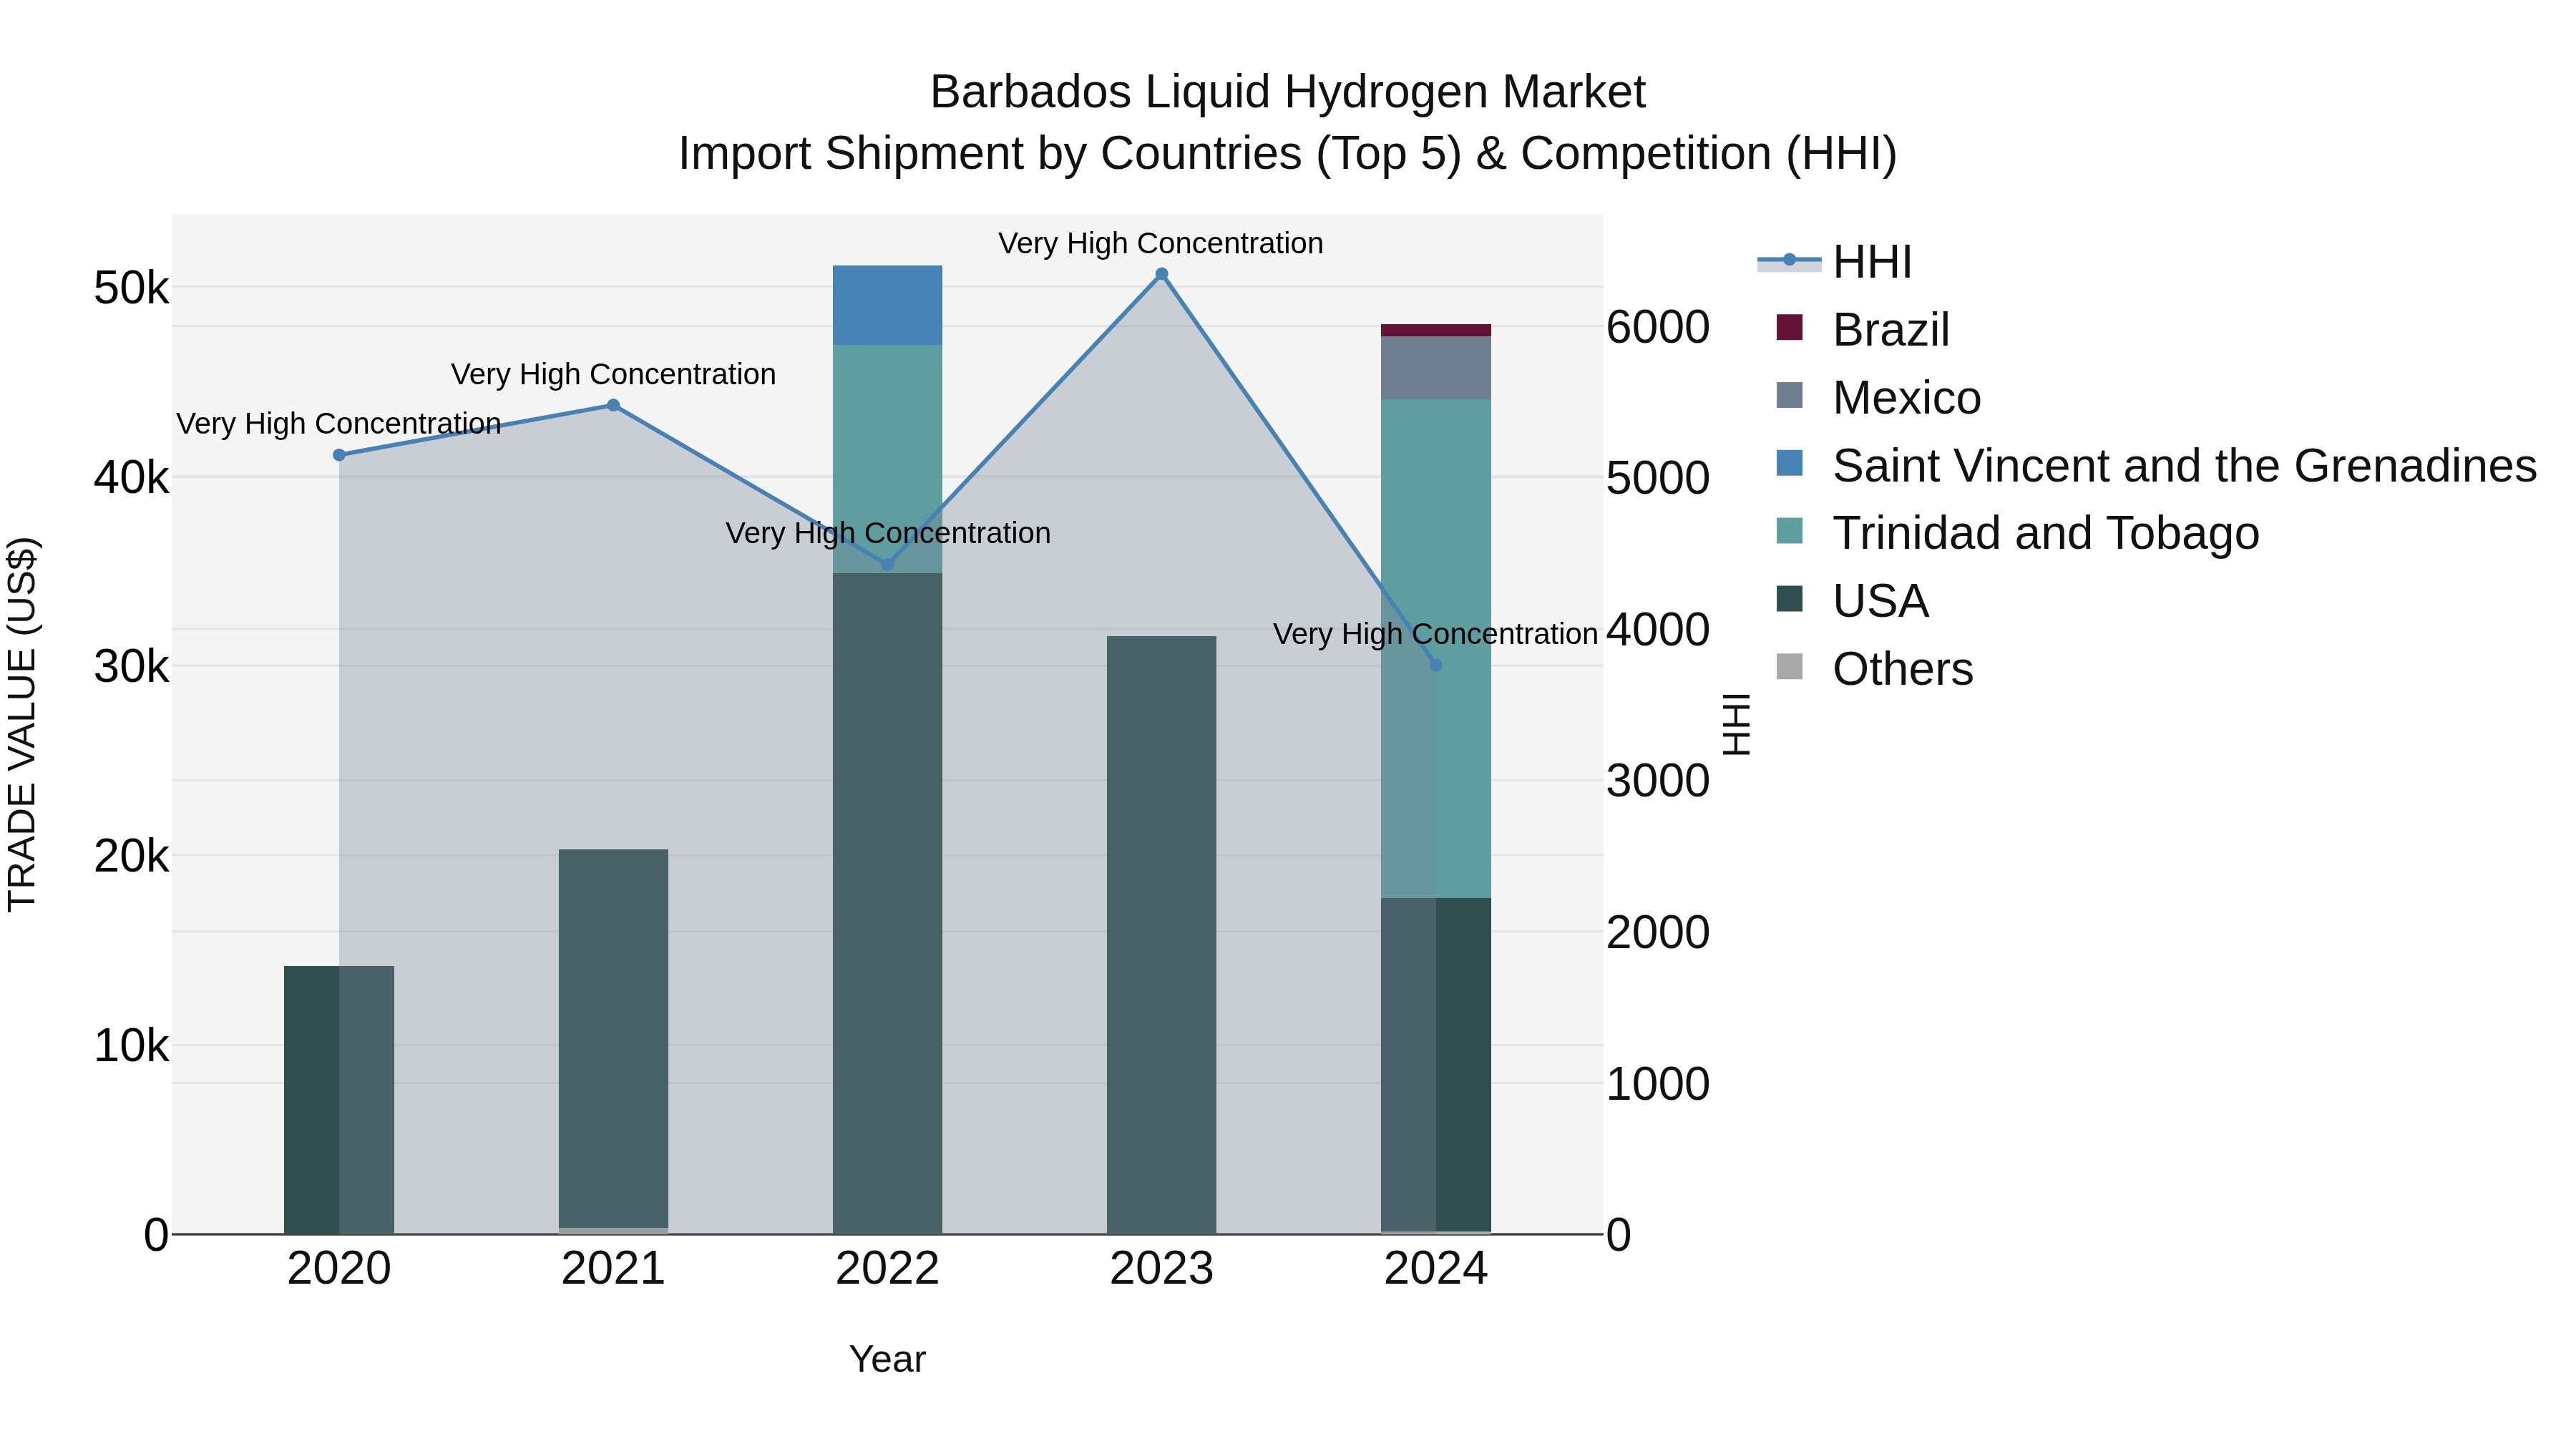The height and width of the screenshot is (1449, 2576).
Task: Click the Brazil maroon legend swatch
Action: coord(1790,327)
